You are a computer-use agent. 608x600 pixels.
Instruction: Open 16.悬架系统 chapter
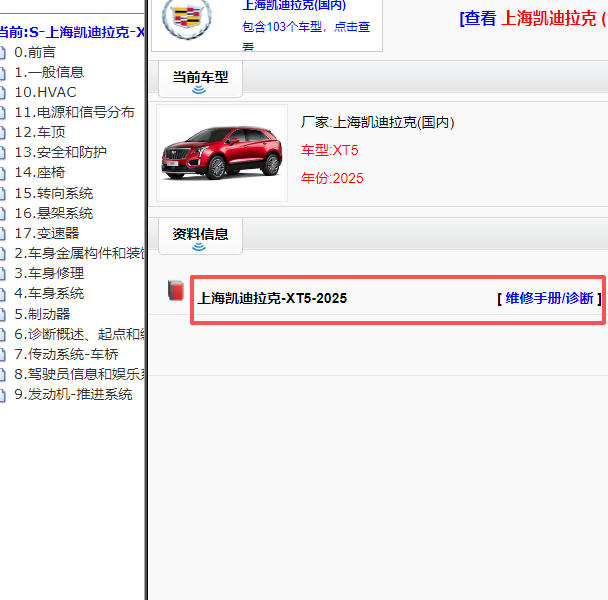click(x=54, y=213)
